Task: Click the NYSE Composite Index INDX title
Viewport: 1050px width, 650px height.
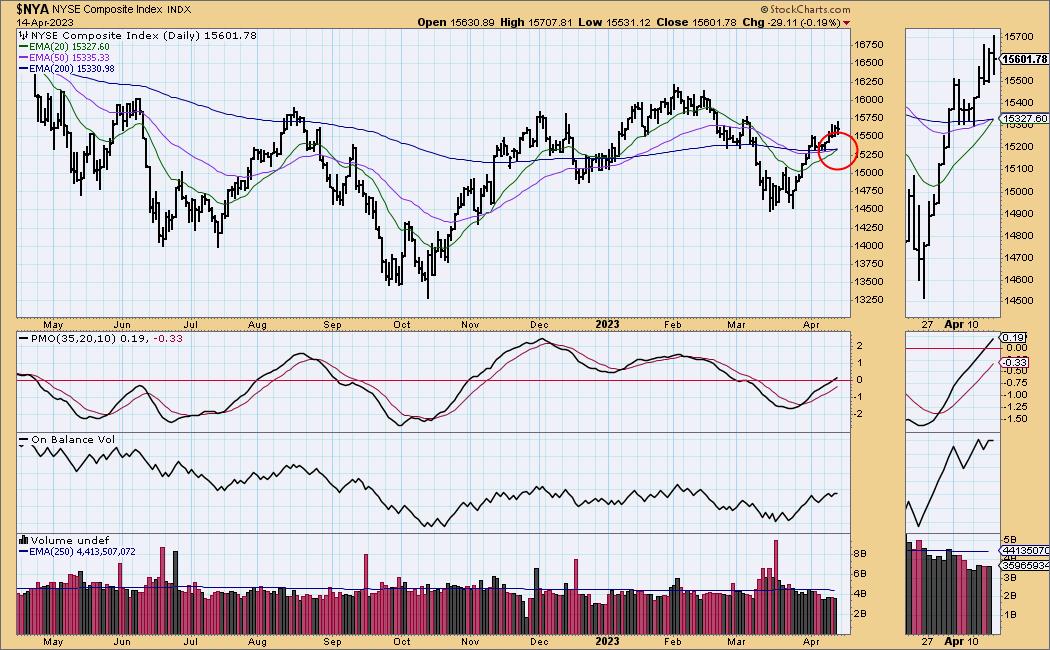Action: tap(121, 9)
